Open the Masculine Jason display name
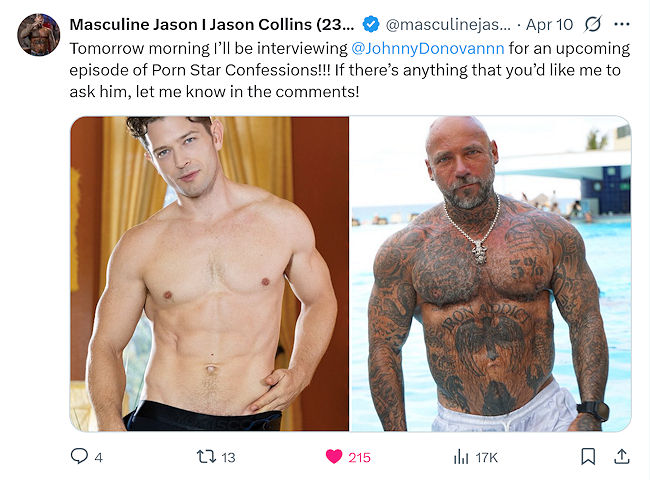Image resolution: width=650 pixels, height=480 pixels. click(x=212, y=24)
